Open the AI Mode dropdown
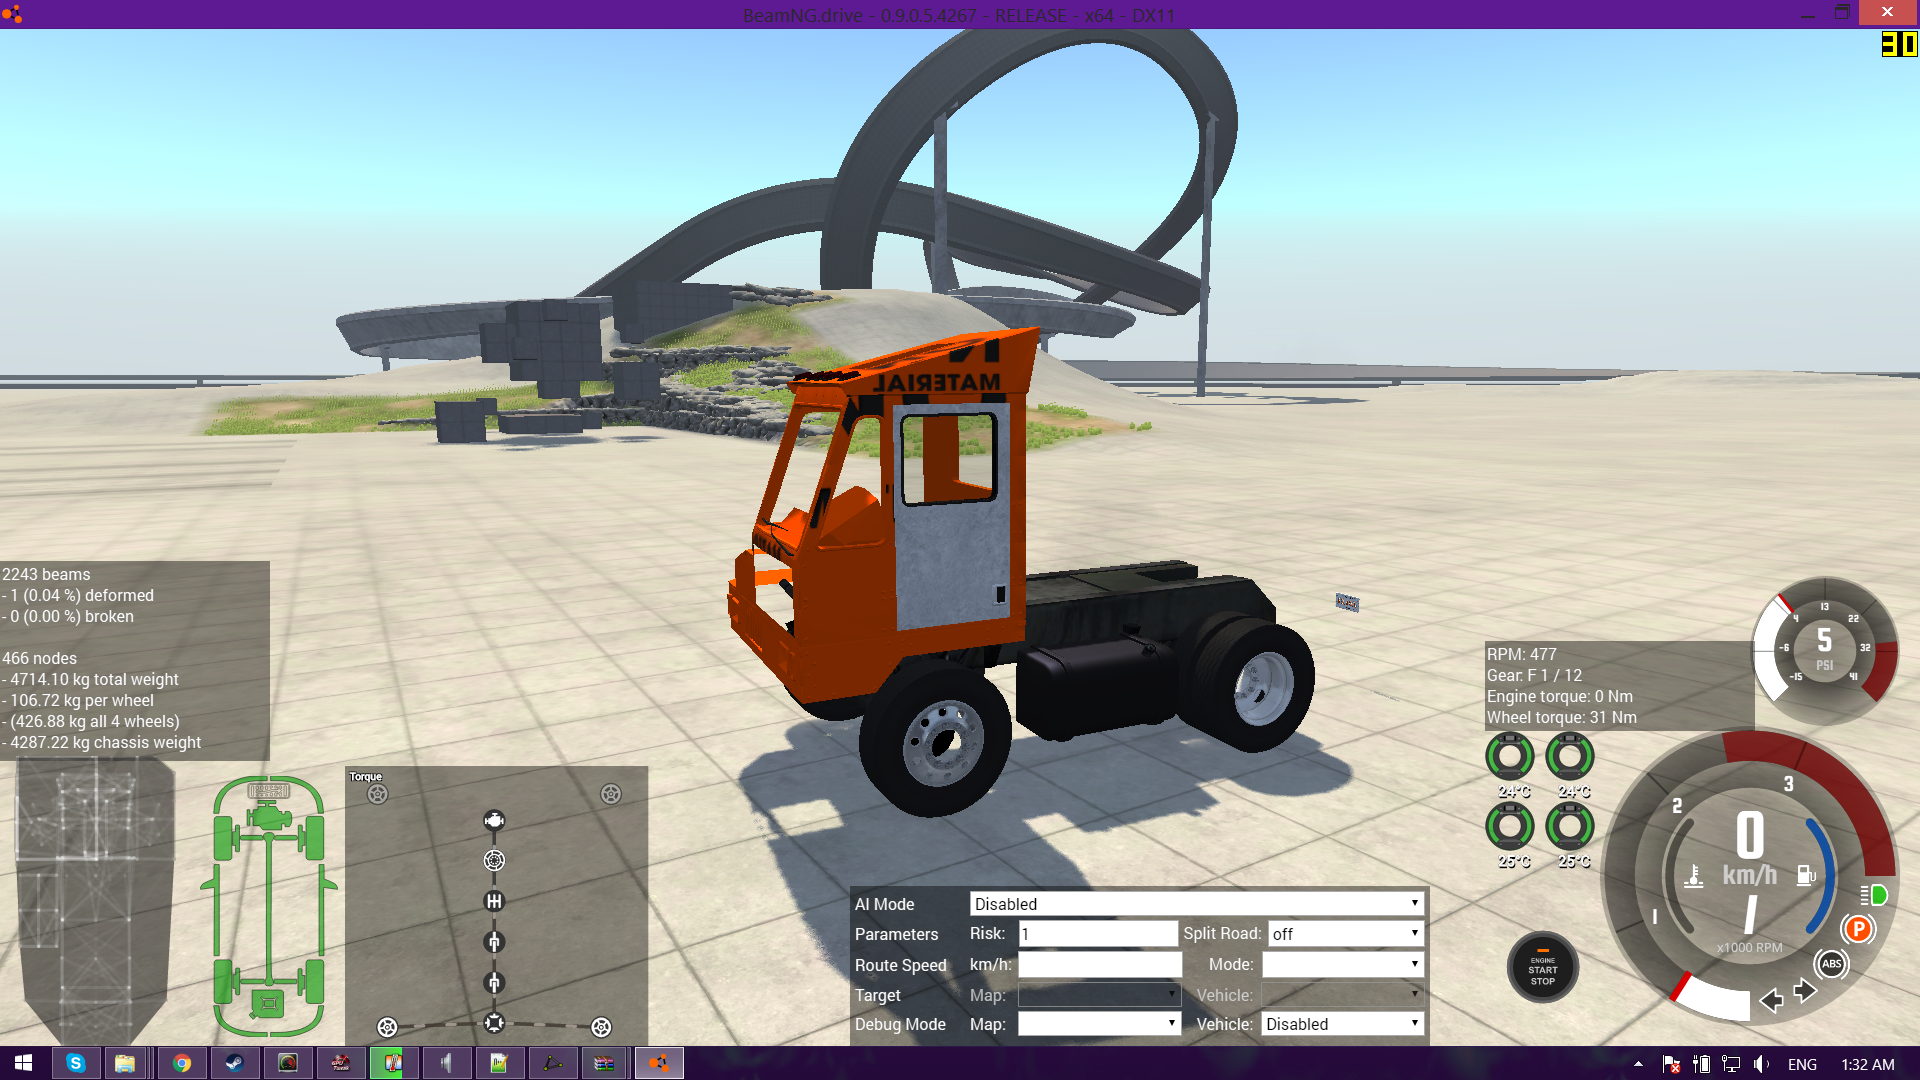This screenshot has width=1920, height=1080. point(1196,904)
